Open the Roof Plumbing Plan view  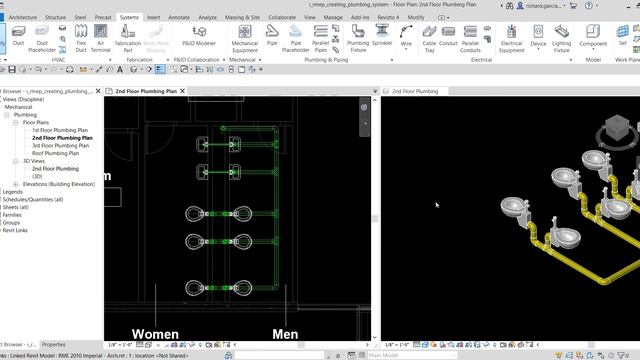(x=56, y=153)
